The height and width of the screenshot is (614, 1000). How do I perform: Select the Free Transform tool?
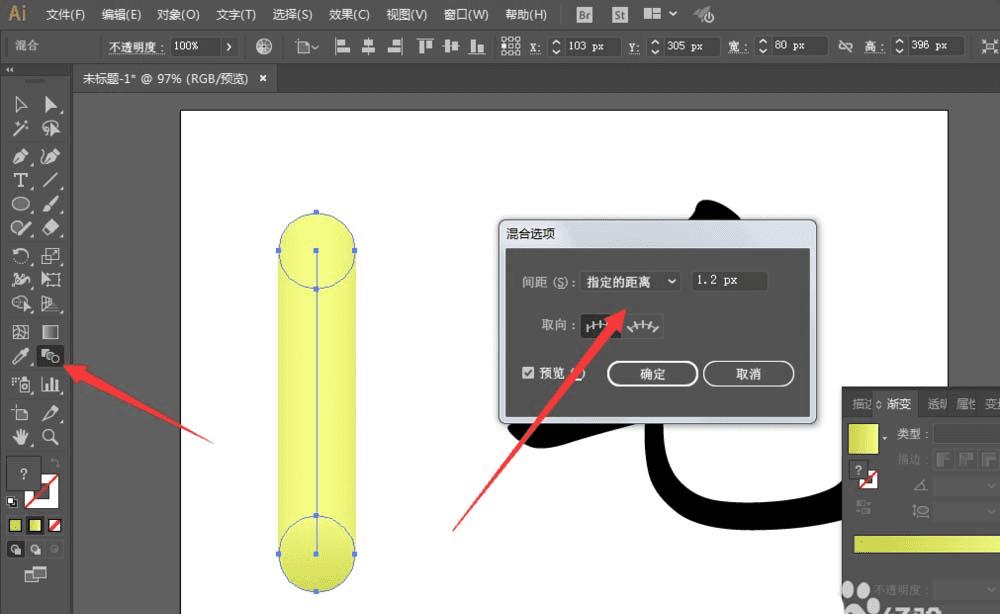[x=50, y=279]
